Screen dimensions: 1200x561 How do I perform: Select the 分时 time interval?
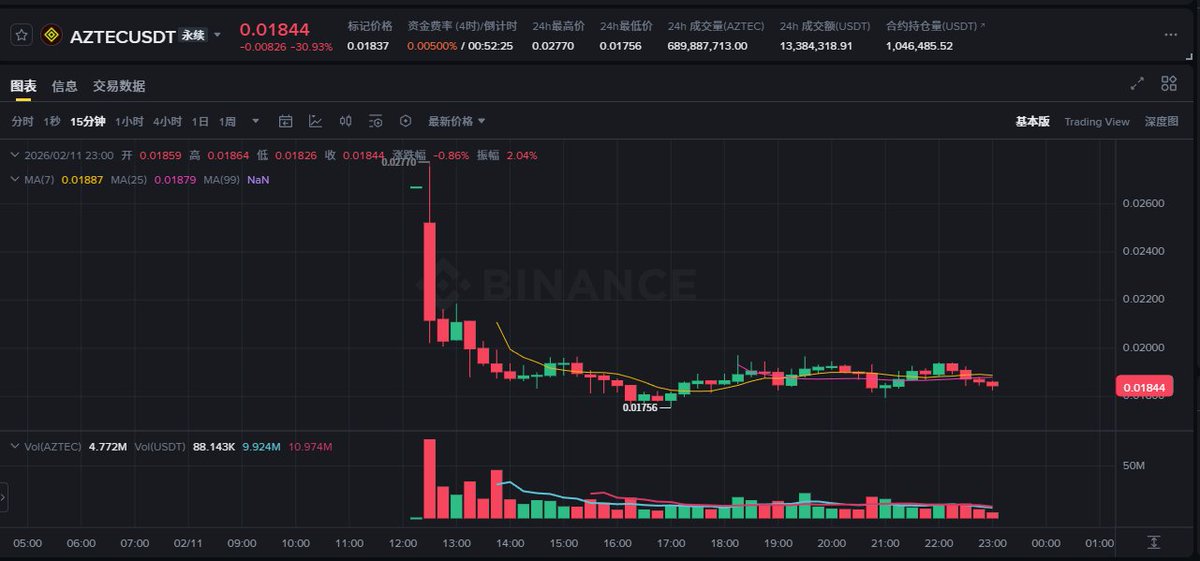pyautogui.click(x=22, y=121)
